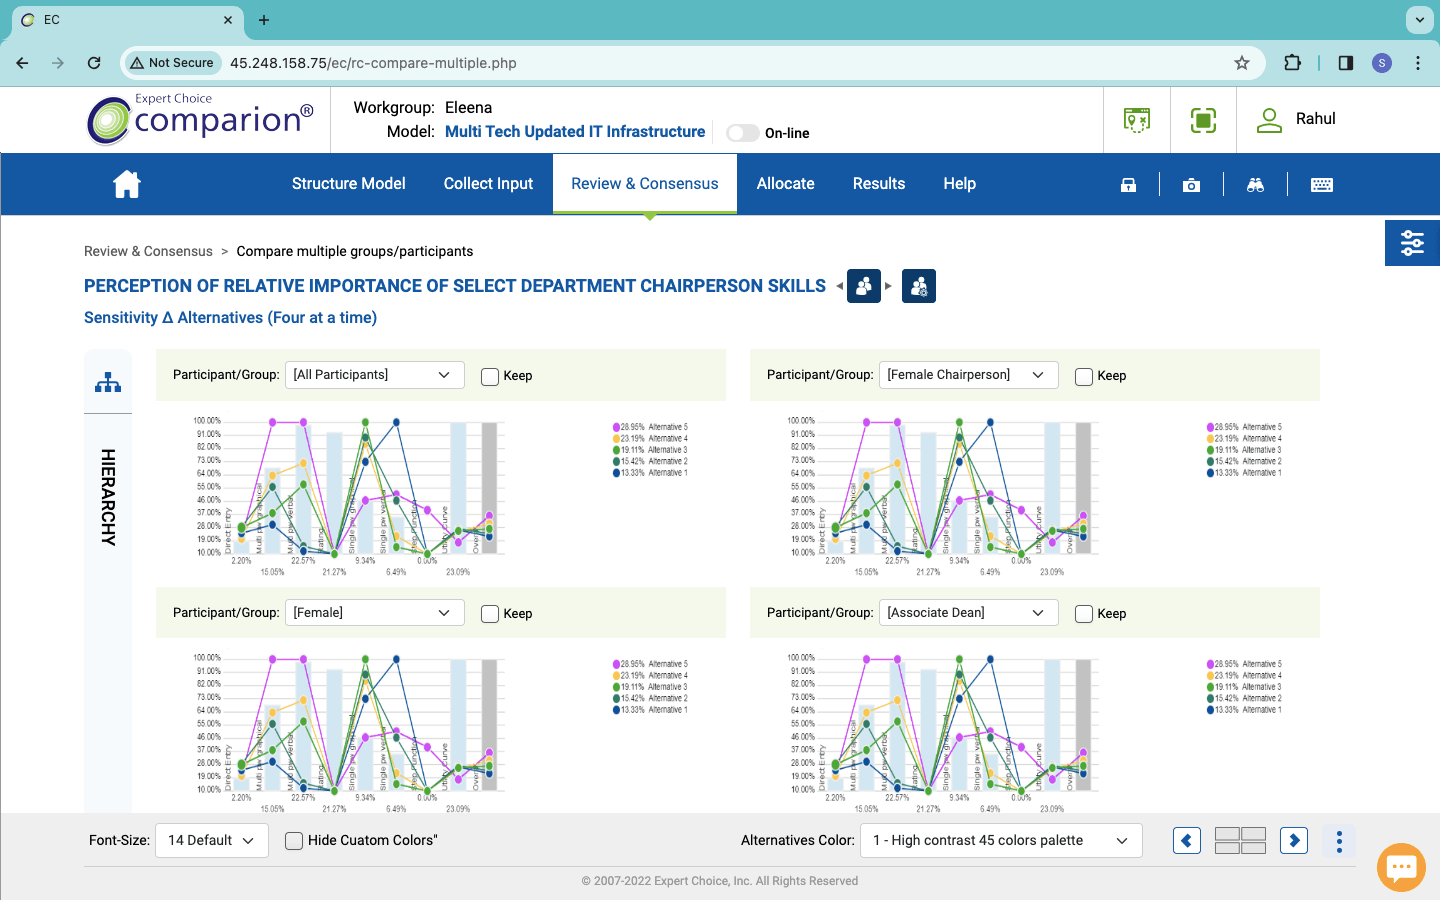The image size is (1440, 900).
Task: Click the chairperson skills objective title
Action: (455, 286)
